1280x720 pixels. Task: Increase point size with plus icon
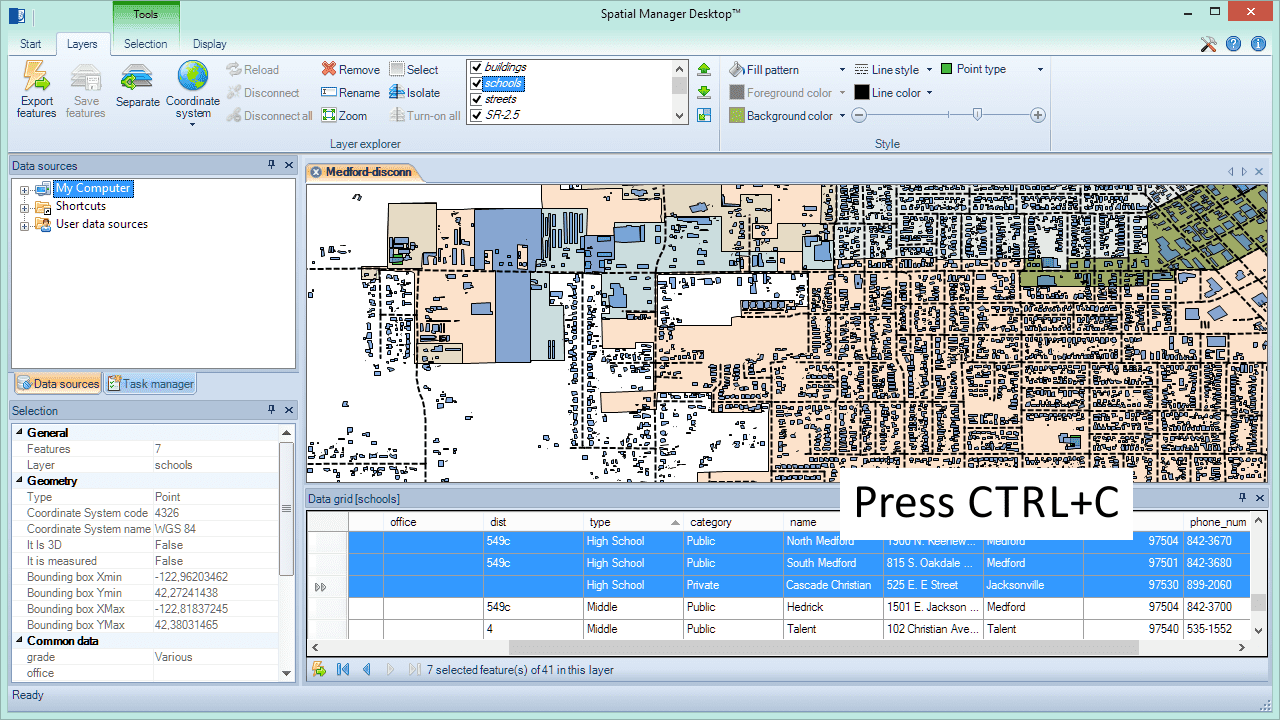tap(1038, 115)
